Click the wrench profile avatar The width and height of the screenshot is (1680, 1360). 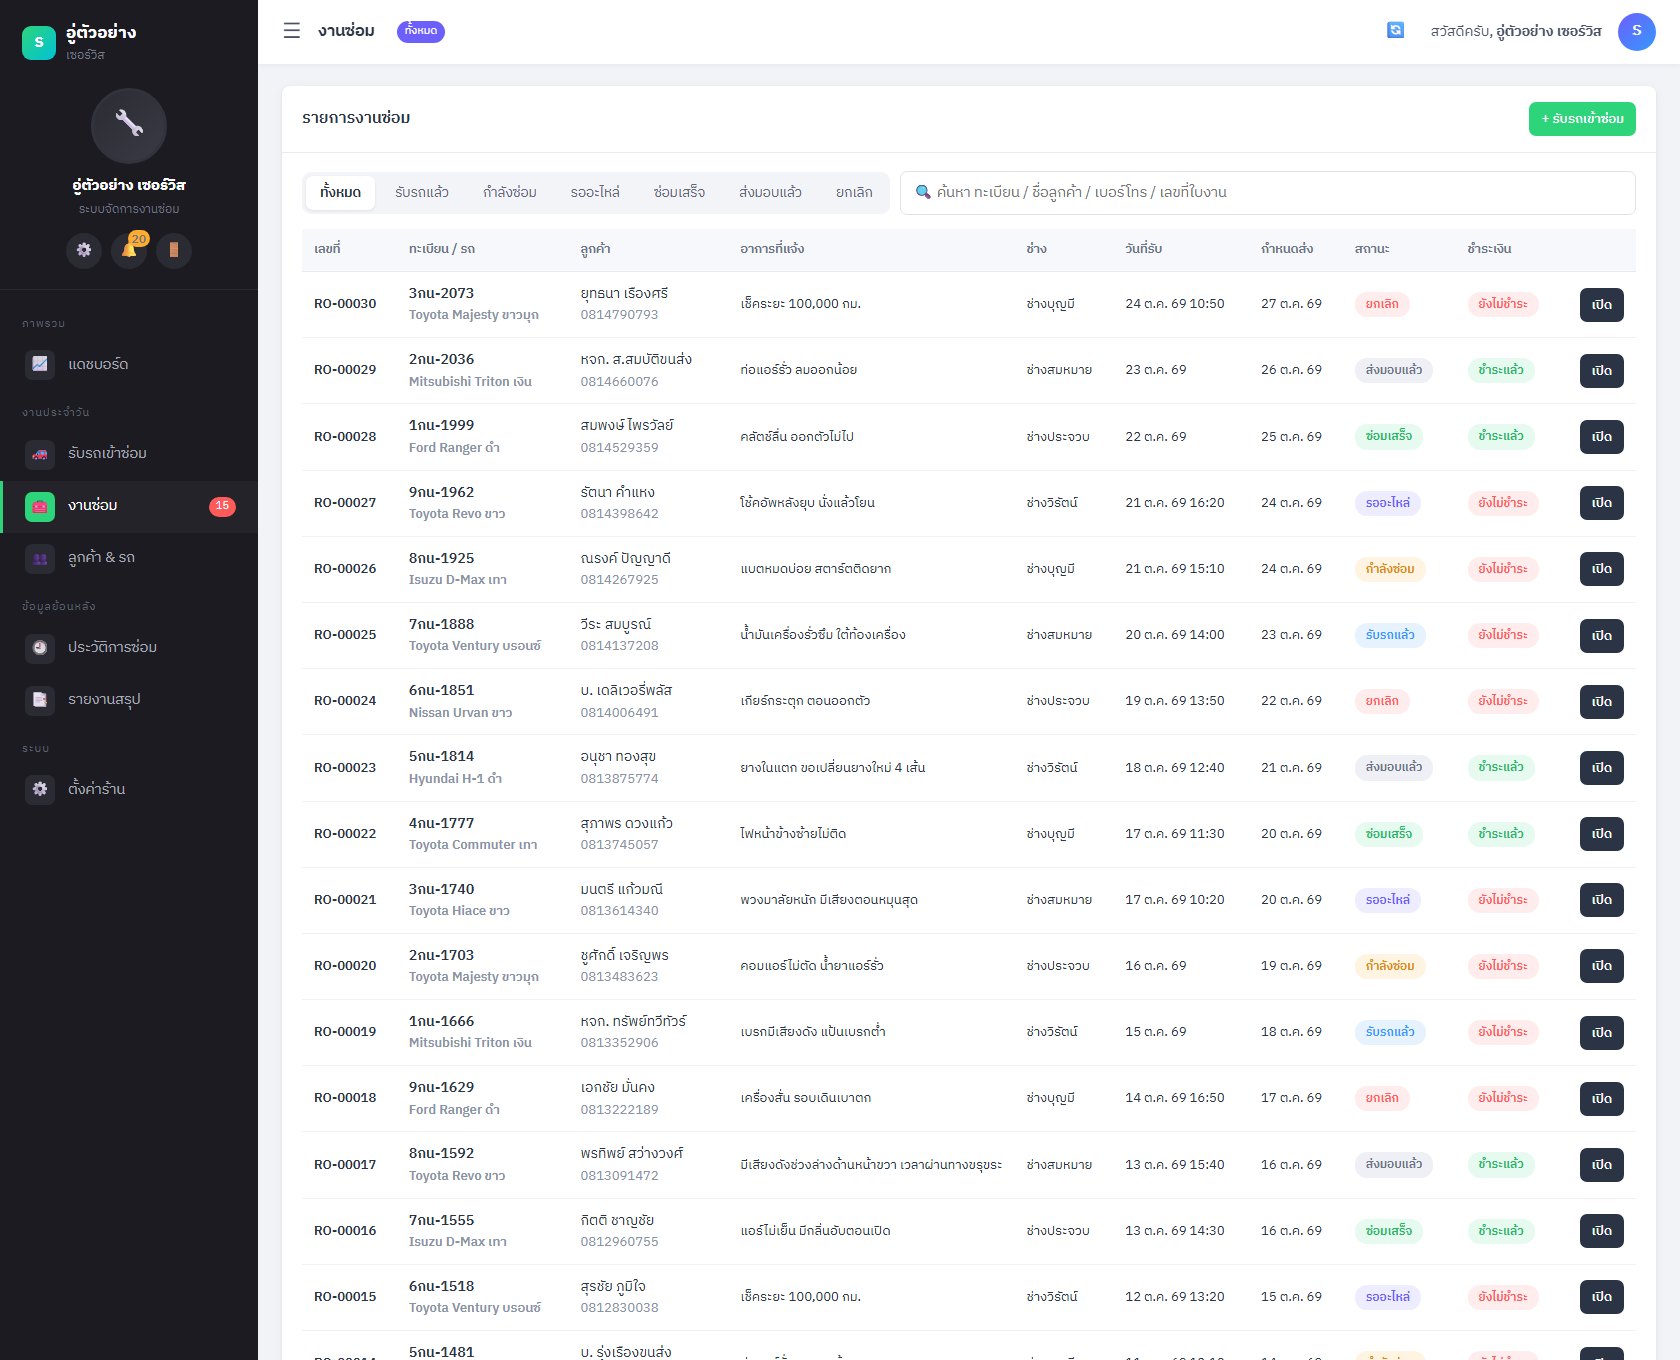pos(129,126)
